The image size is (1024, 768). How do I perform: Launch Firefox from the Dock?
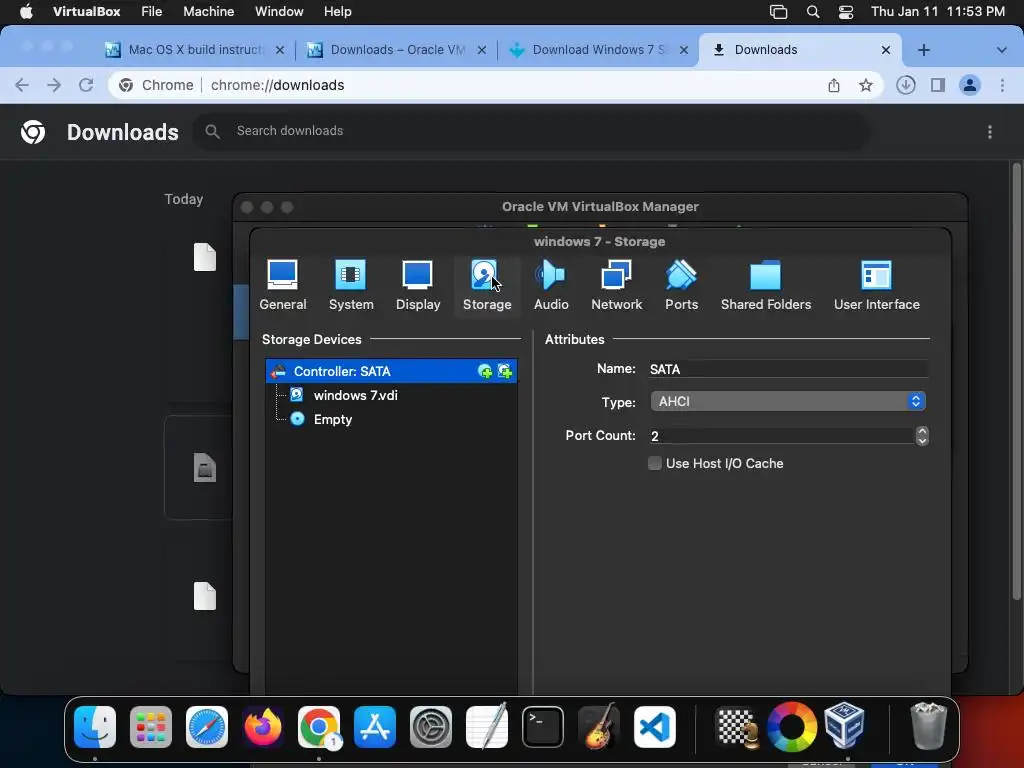pos(263,727)
